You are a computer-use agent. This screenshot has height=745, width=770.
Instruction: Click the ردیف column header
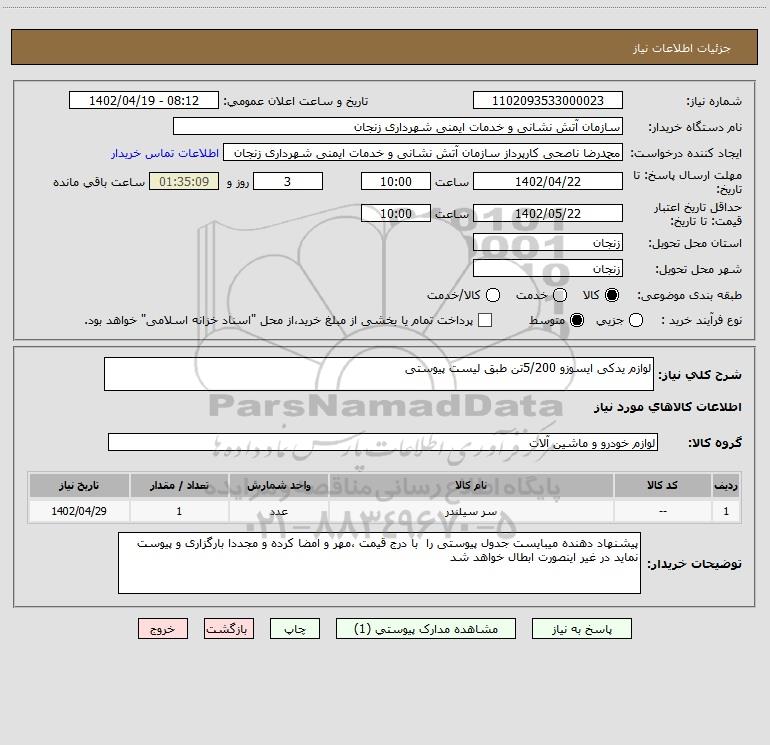tap(726, 485)
